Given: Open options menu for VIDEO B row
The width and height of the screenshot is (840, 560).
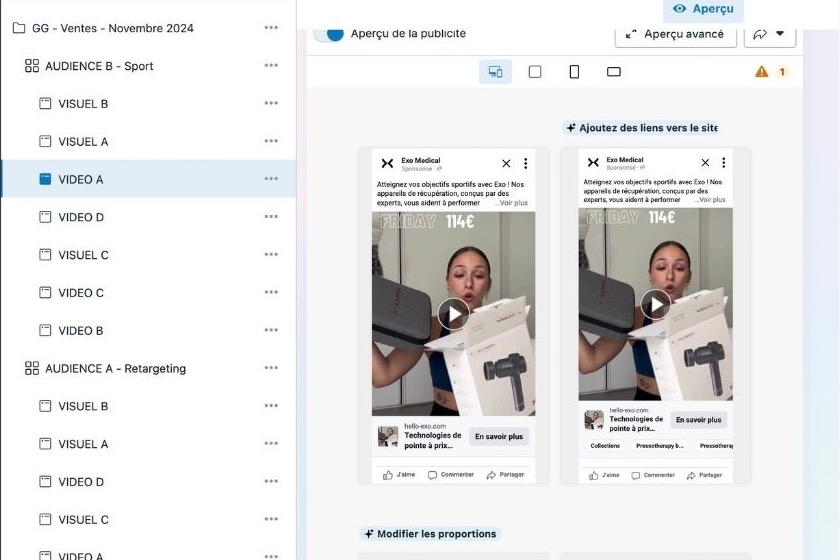Looking at the screenshot, I should 271,330.
